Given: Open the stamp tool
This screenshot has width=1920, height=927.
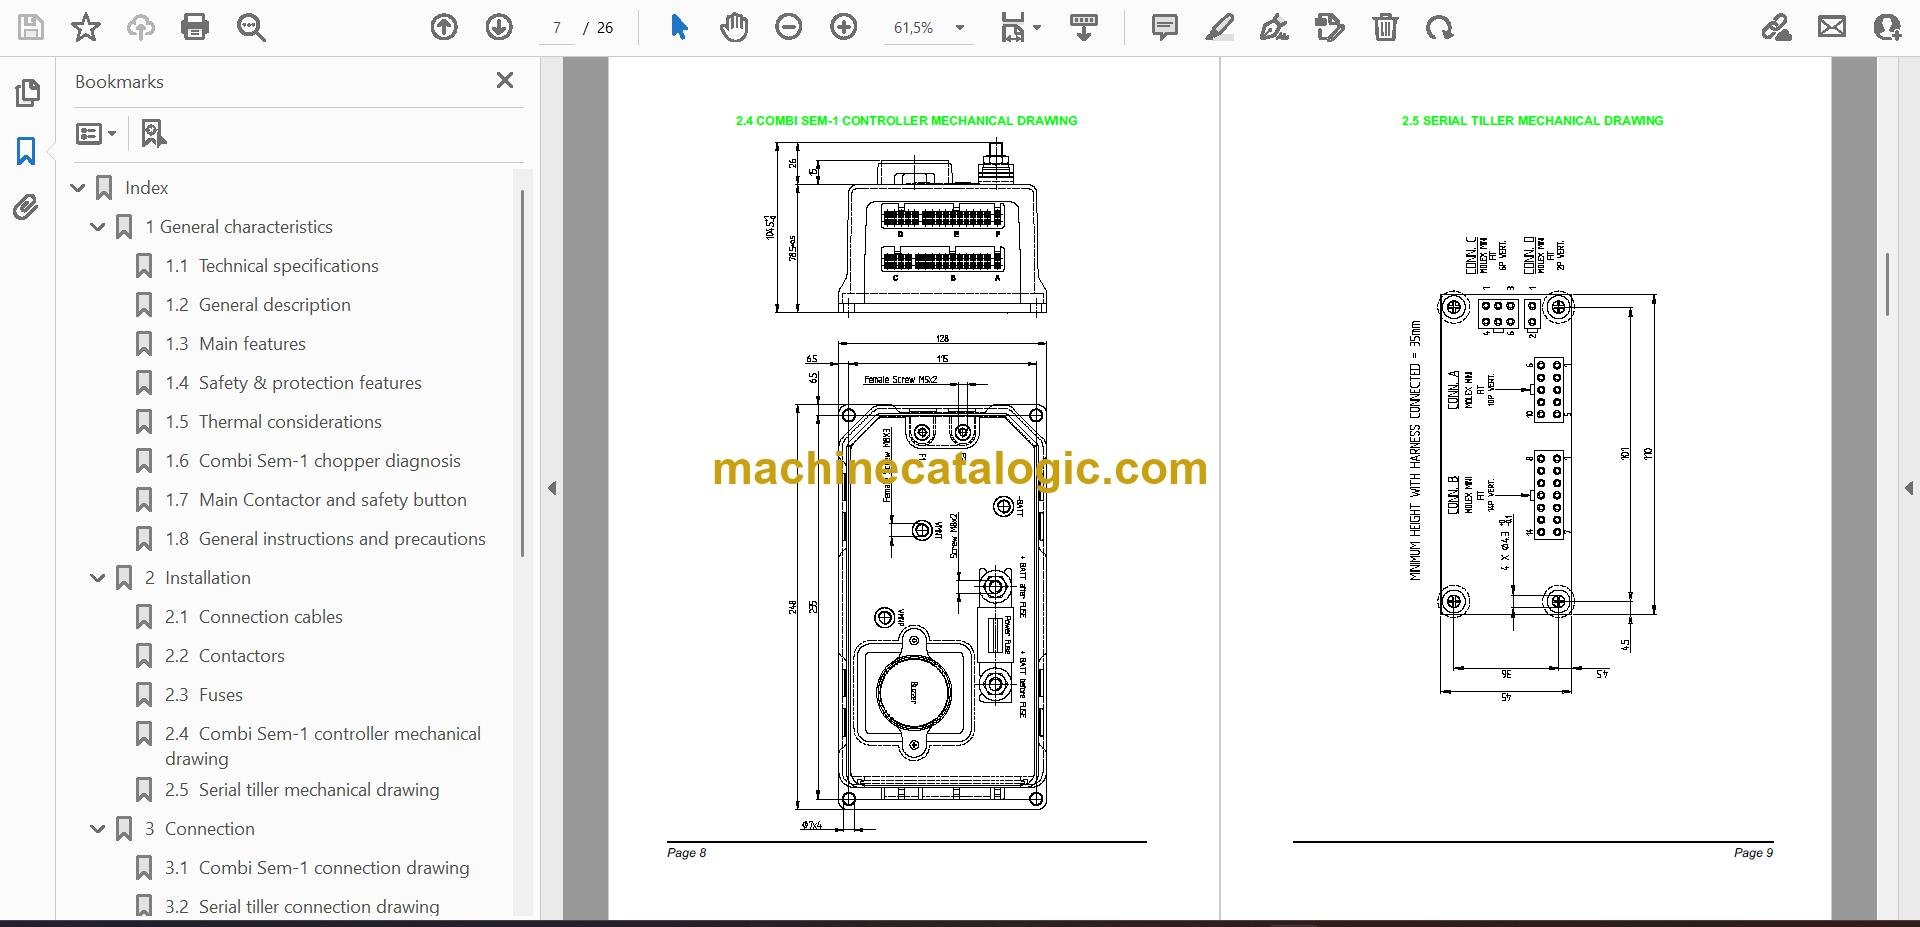Looking at the screenshot, I should click(1330, 27).
